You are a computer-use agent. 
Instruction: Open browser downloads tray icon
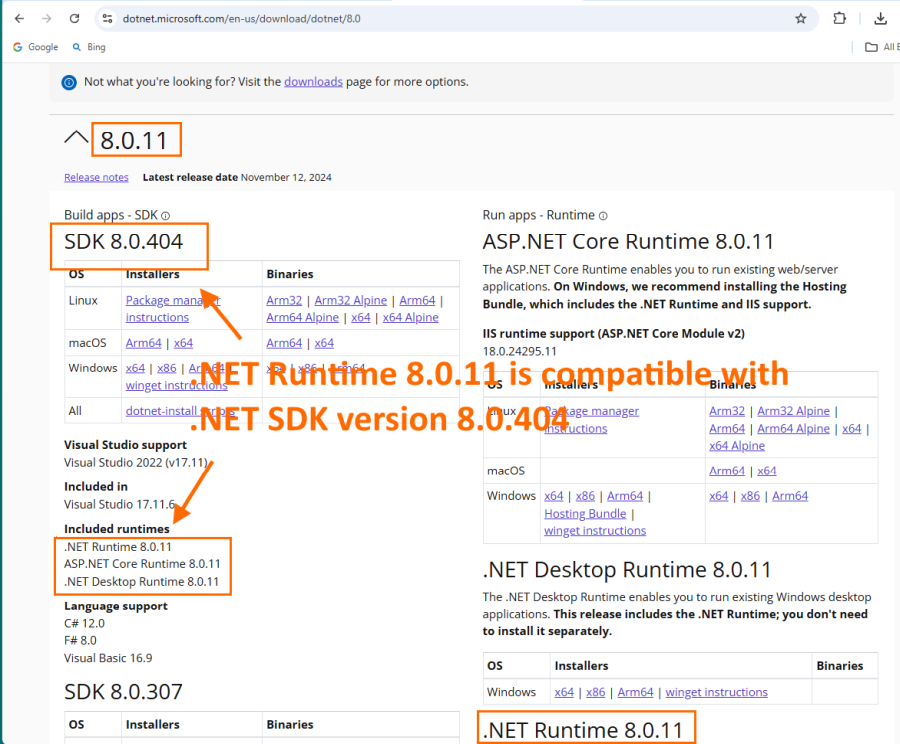[880, 18]
